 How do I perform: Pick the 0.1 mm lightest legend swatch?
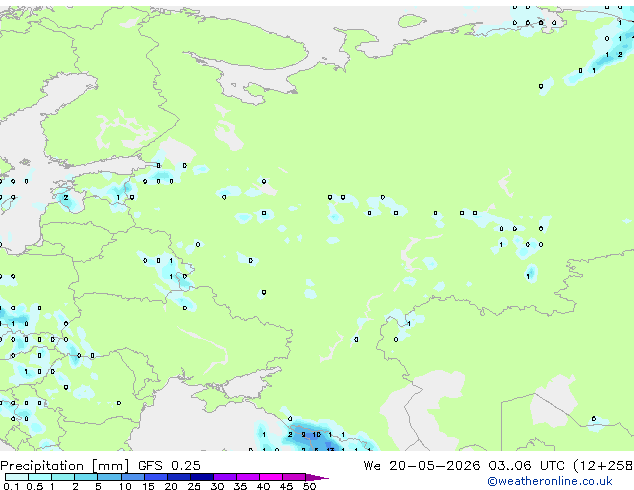17,477
